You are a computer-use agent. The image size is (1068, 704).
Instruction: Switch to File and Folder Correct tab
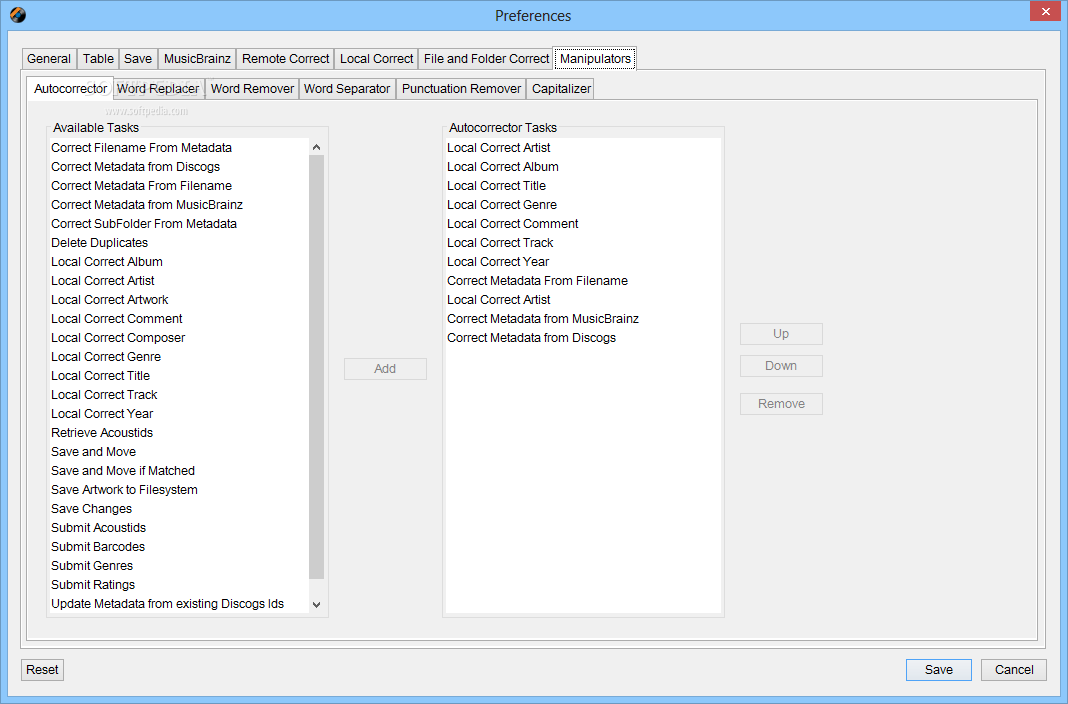(x=486, y=59)
